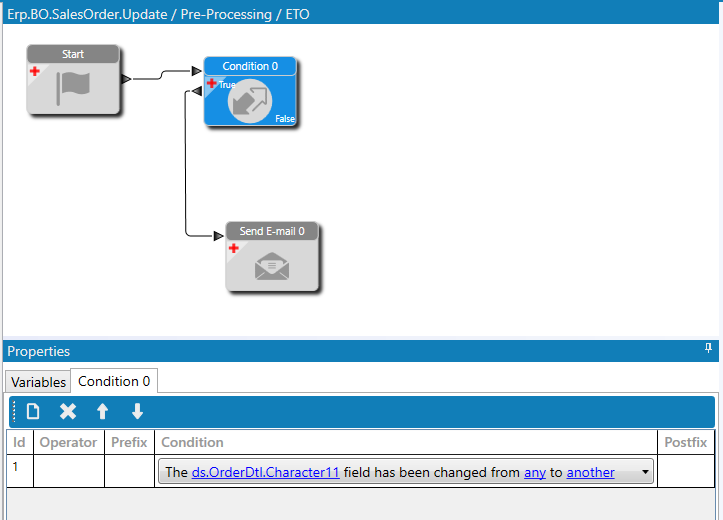
Task: Move condition row up
Action: tap(102, 411)
